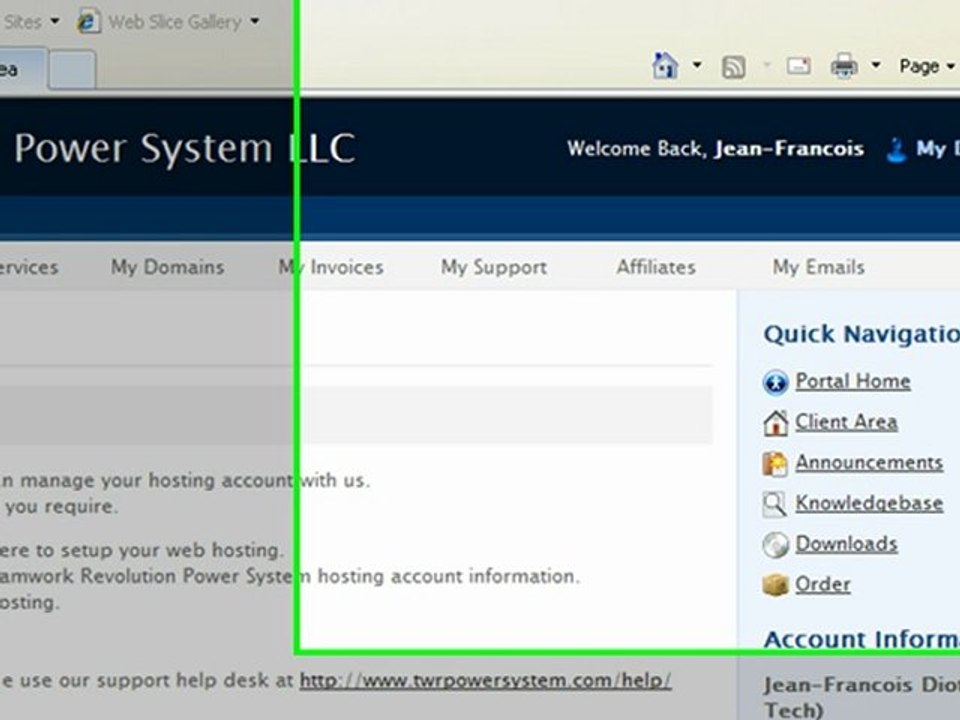Click the Quick Navigation heading
960x720 pixels.
click(x=861, y=334)
